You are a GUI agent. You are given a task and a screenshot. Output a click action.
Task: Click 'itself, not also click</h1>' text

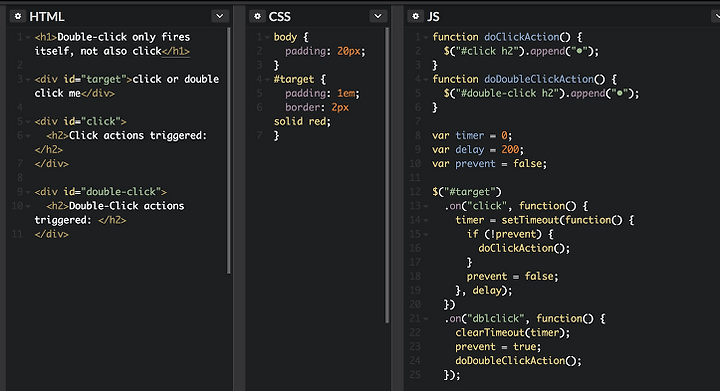coord(112,51)
